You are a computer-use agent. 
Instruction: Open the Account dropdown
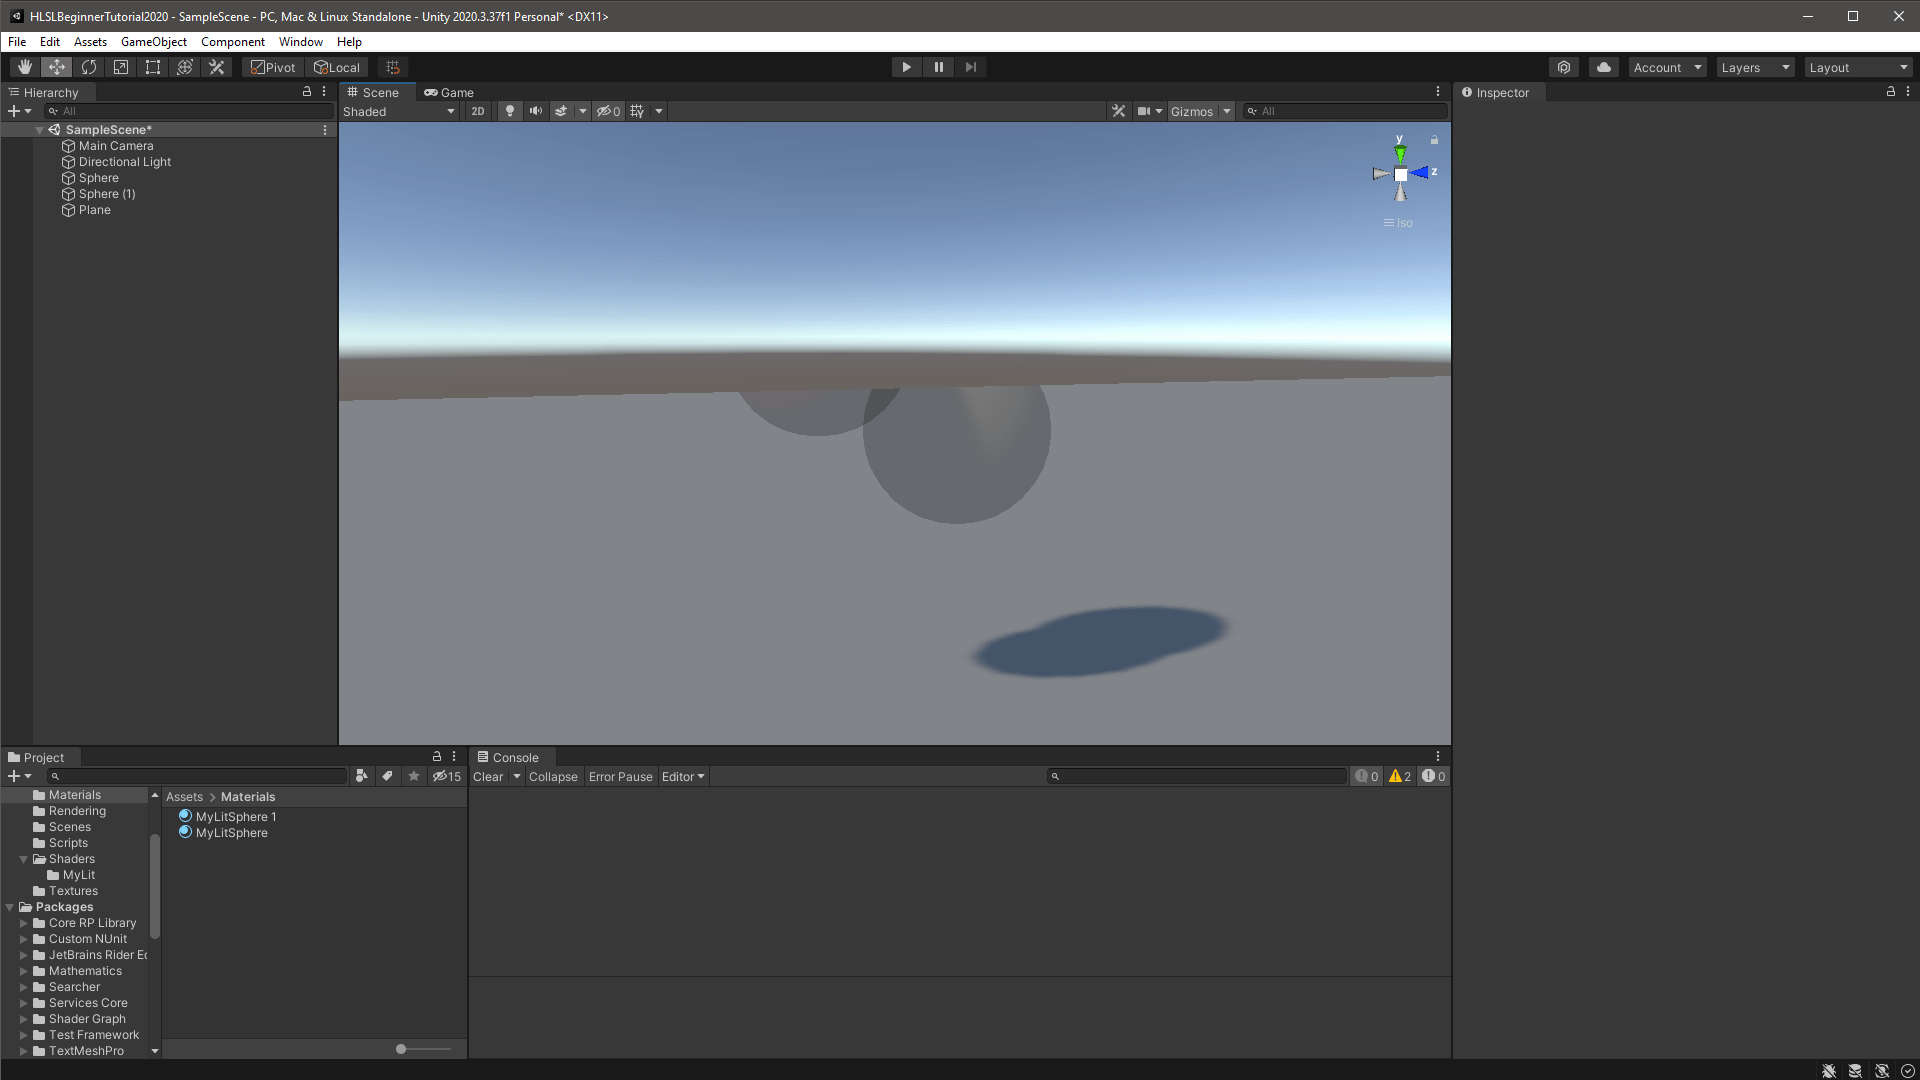coord(1667,67)
